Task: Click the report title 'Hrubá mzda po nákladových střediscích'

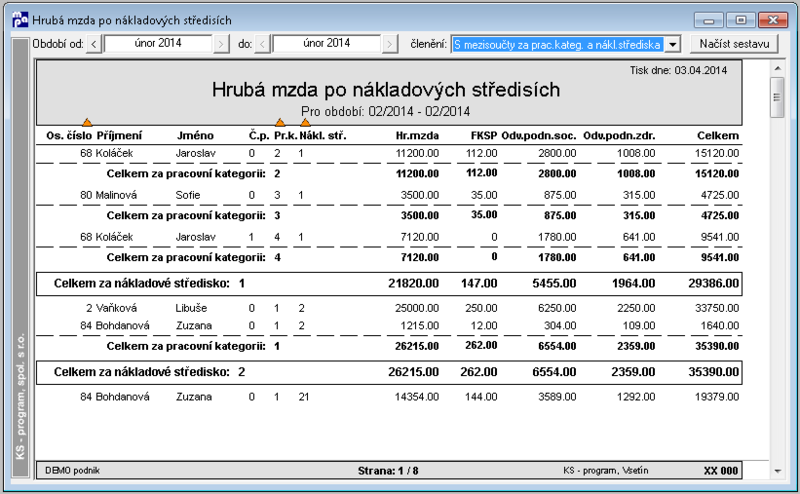Action: tap(386, 90)
